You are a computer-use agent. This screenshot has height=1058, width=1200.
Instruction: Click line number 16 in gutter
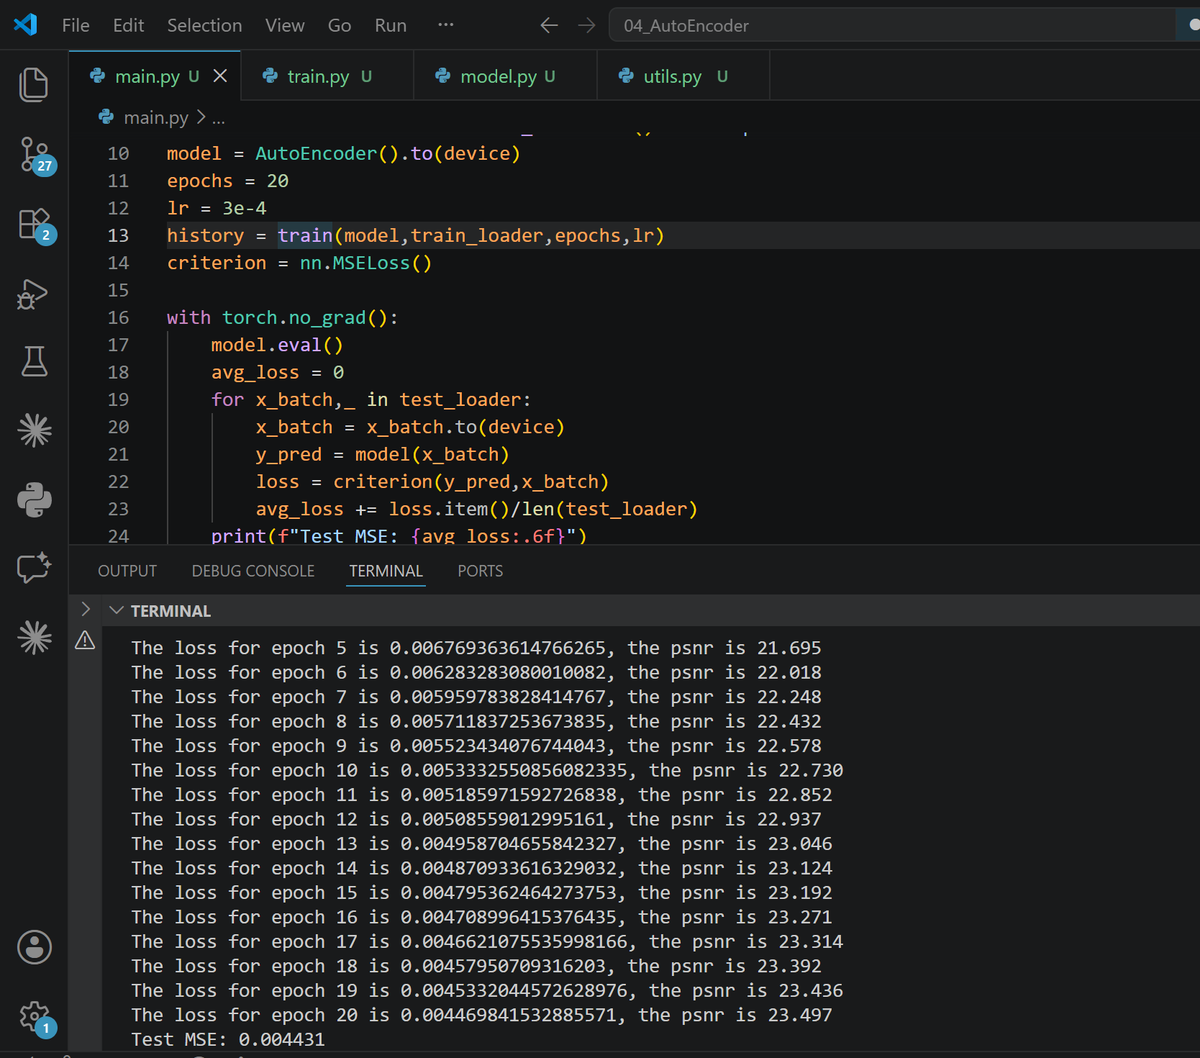(x=118, y=318)
